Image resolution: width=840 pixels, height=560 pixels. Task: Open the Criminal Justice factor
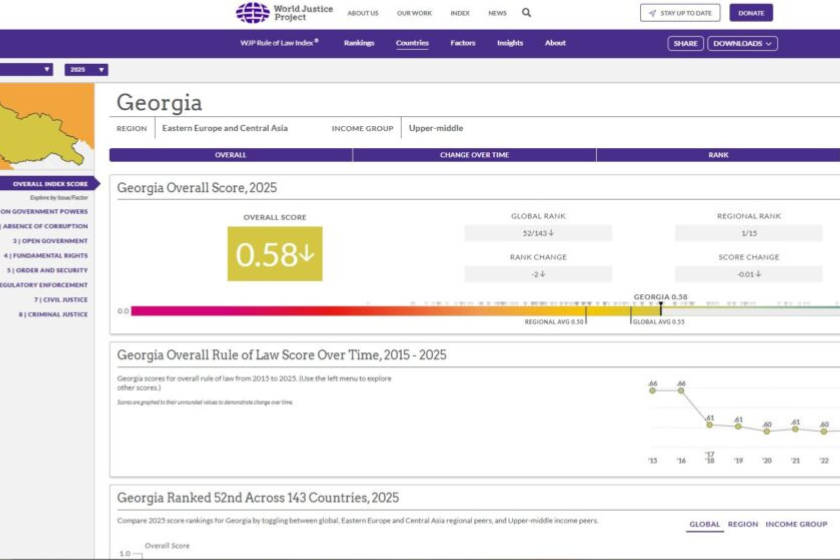coord(53,314)
